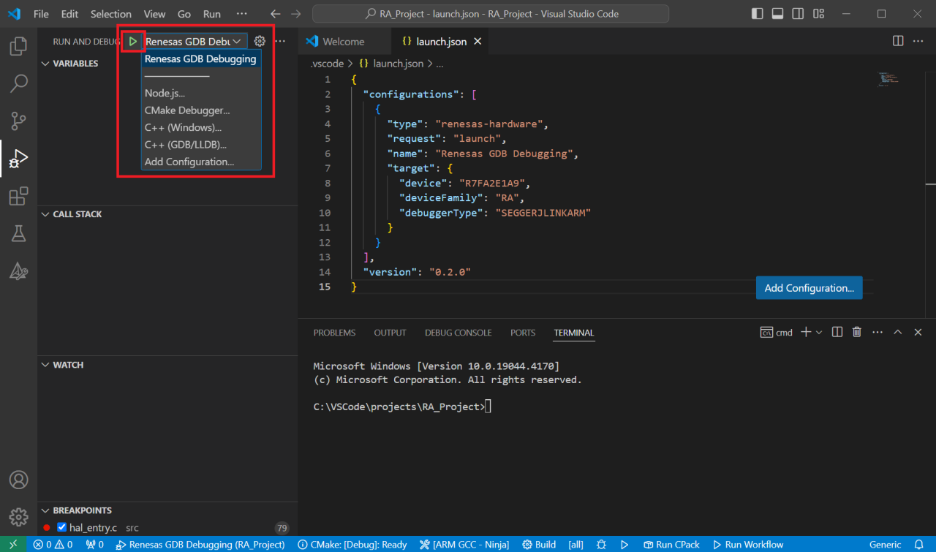Open the Selection menu
The width and height of the screenshot is (936, 553).
click(110, 15)
